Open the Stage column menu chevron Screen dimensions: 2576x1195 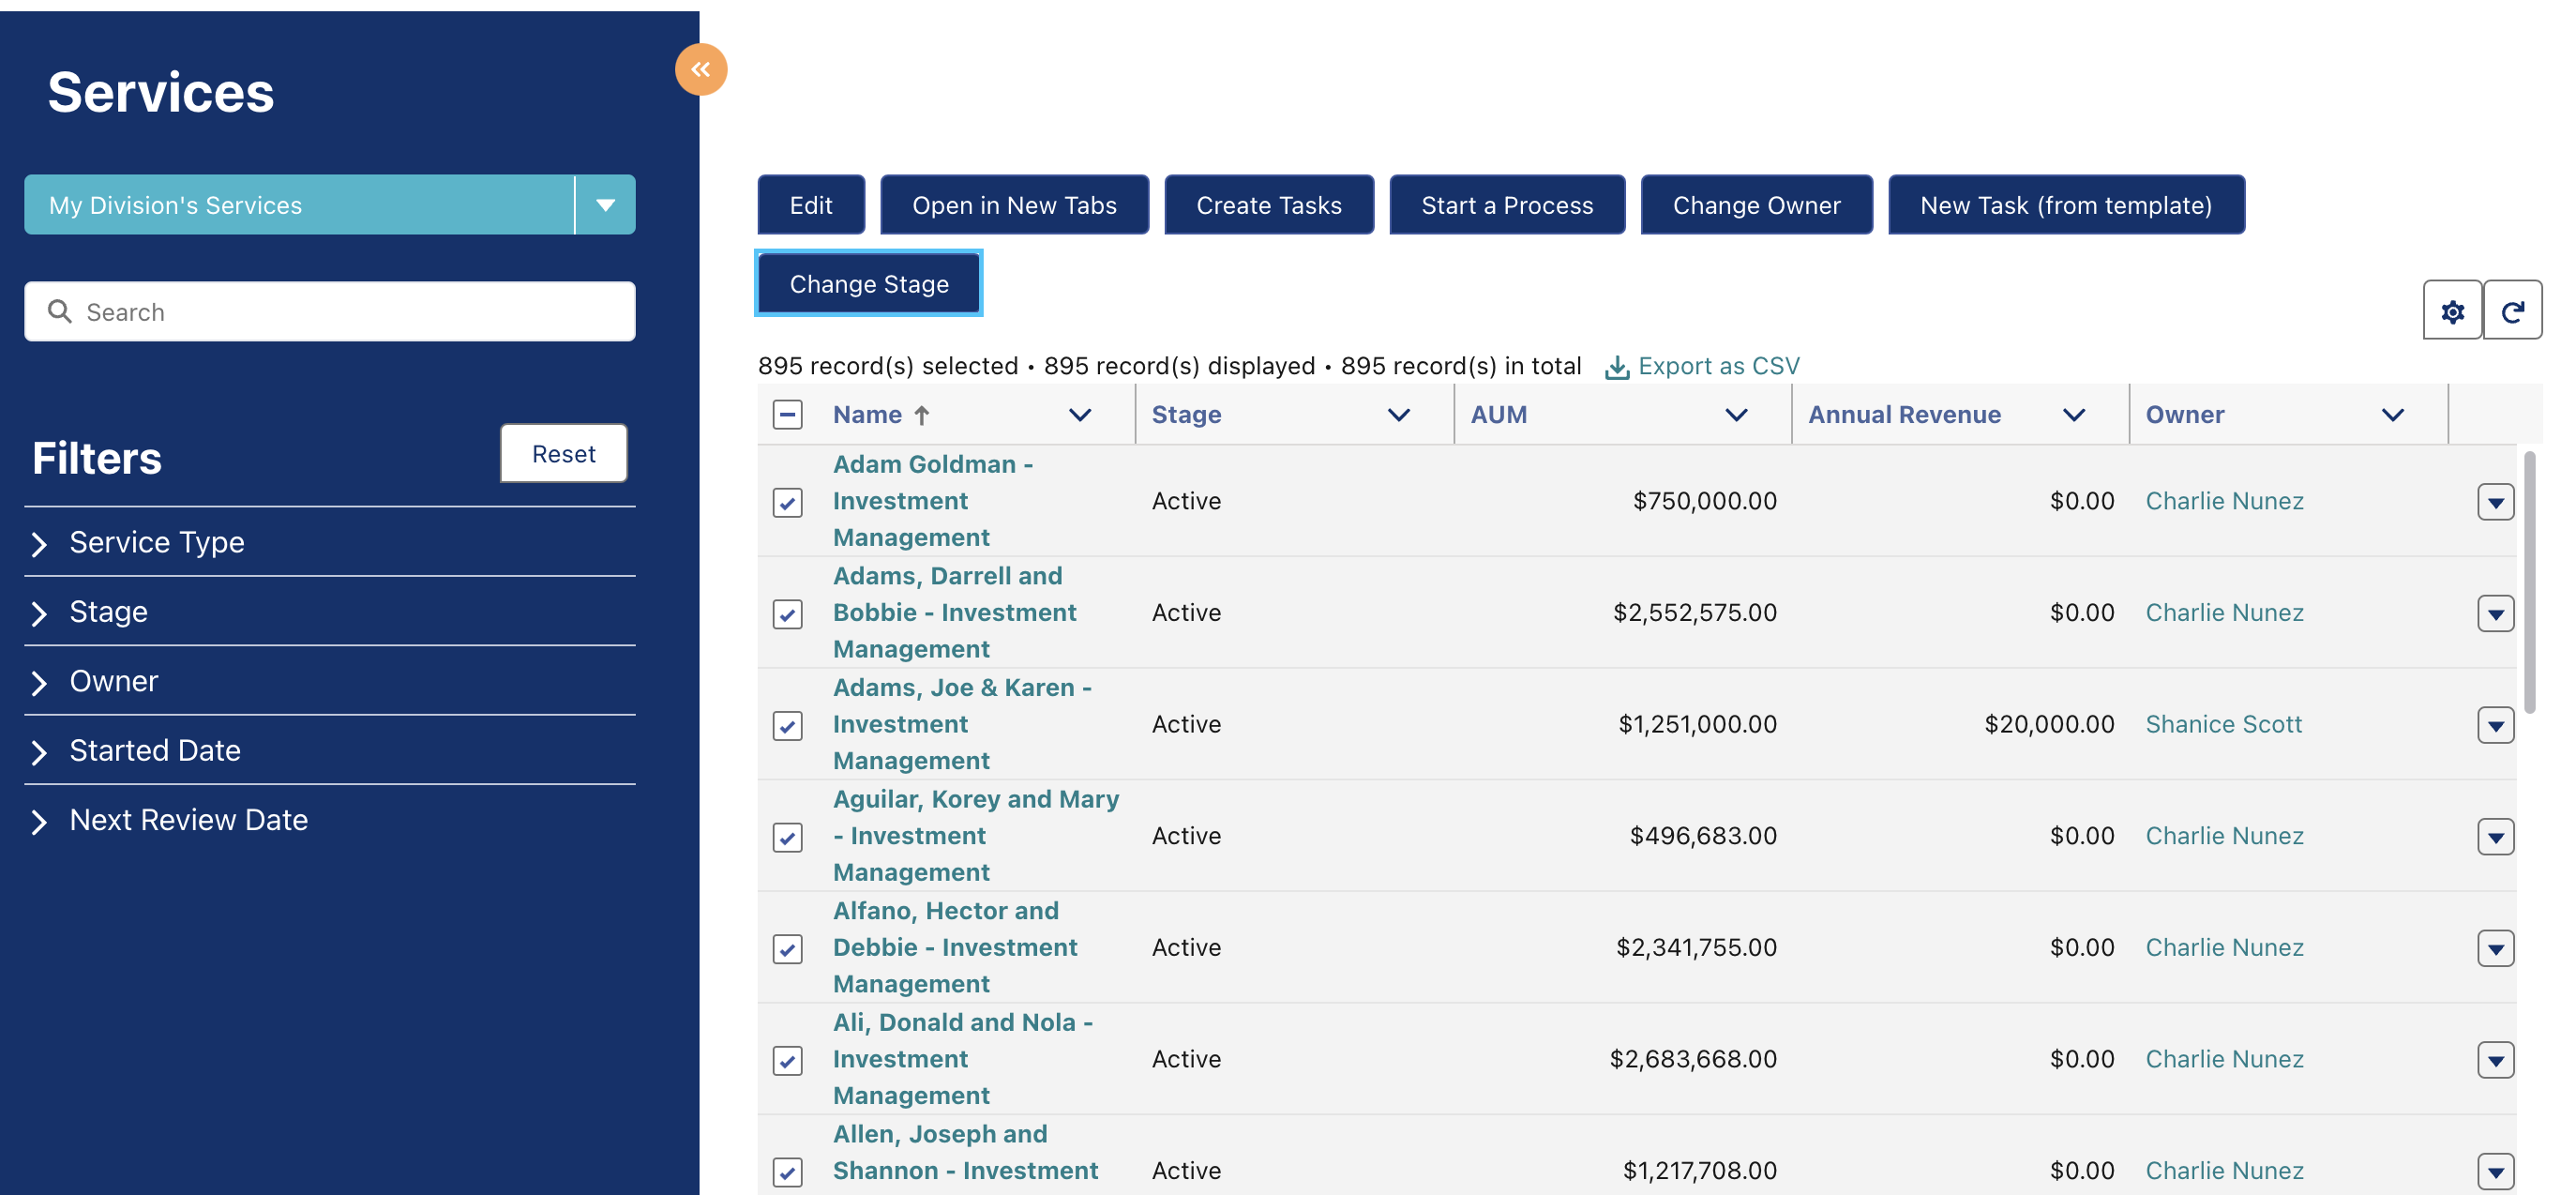pyautogui.click(x=1398, y=415)
